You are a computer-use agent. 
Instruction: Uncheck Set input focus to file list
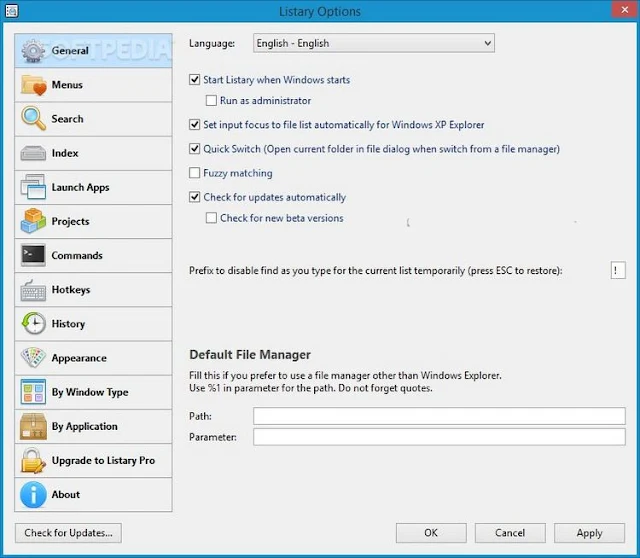coord(195,124)
